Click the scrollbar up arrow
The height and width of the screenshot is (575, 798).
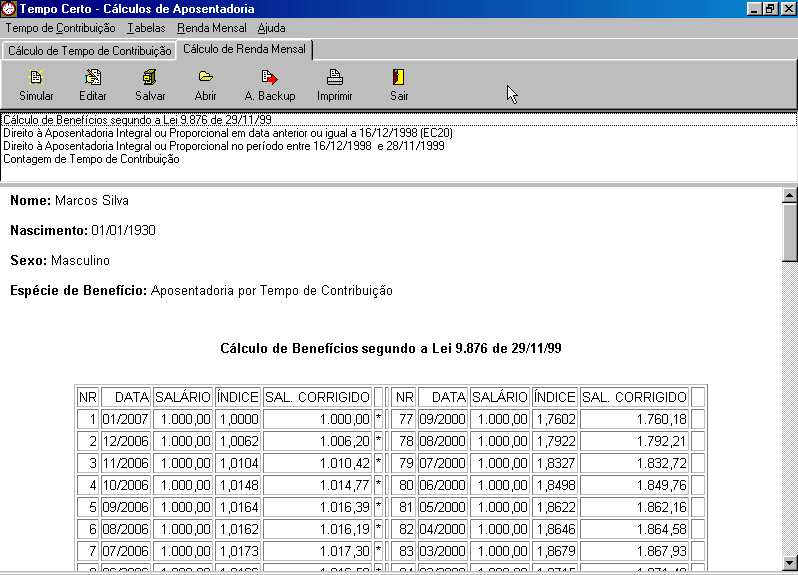pos(789,195)
